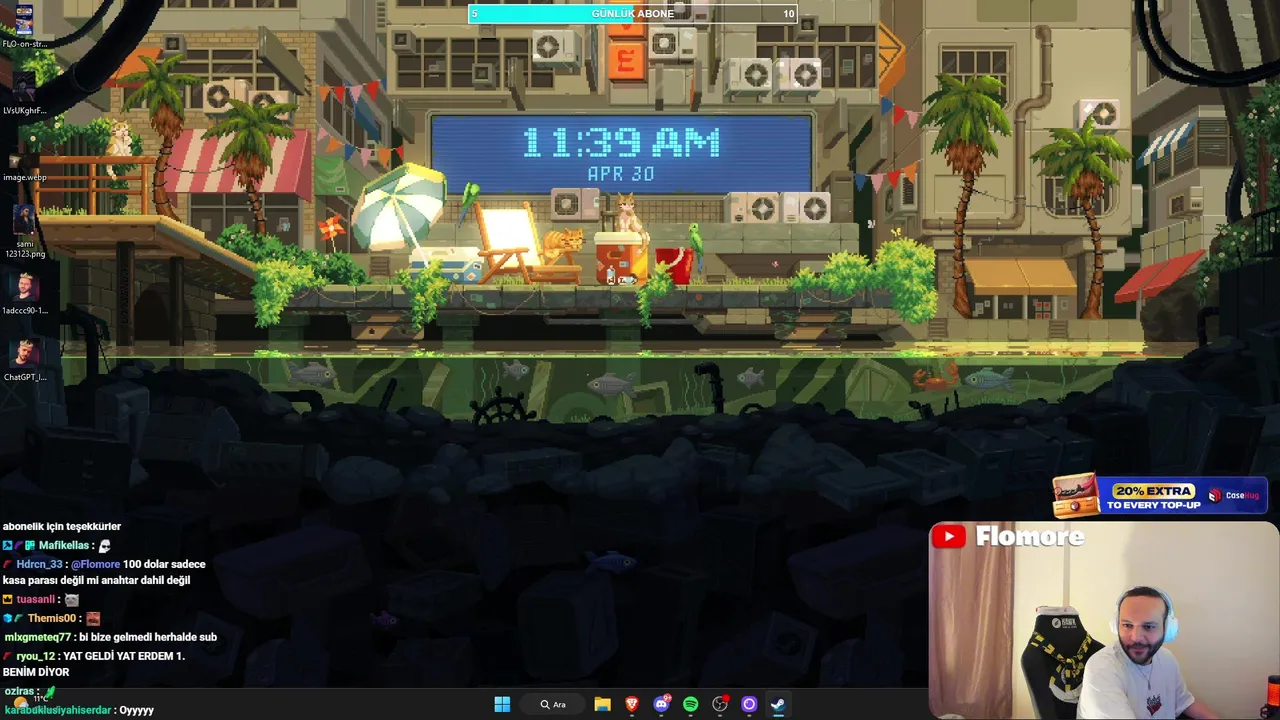Open File Explorer from the taskbar

pyautogui.click(x=602, y=704)
